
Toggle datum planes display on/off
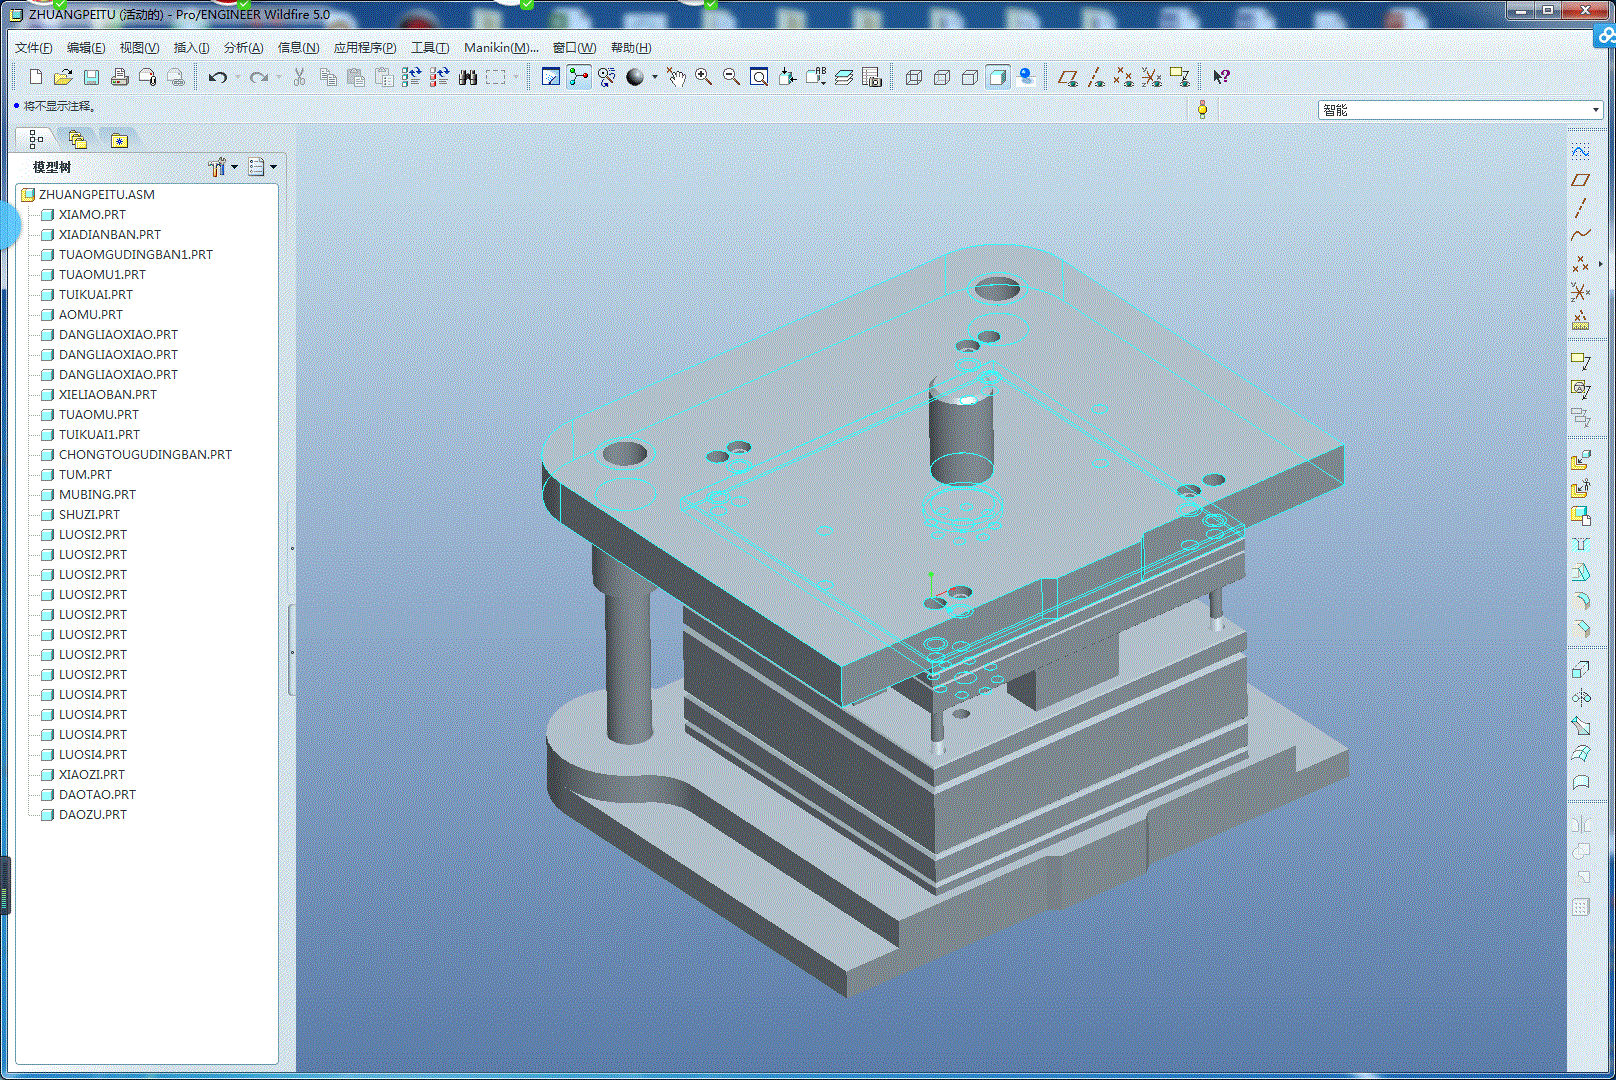tap(1068, 77)
